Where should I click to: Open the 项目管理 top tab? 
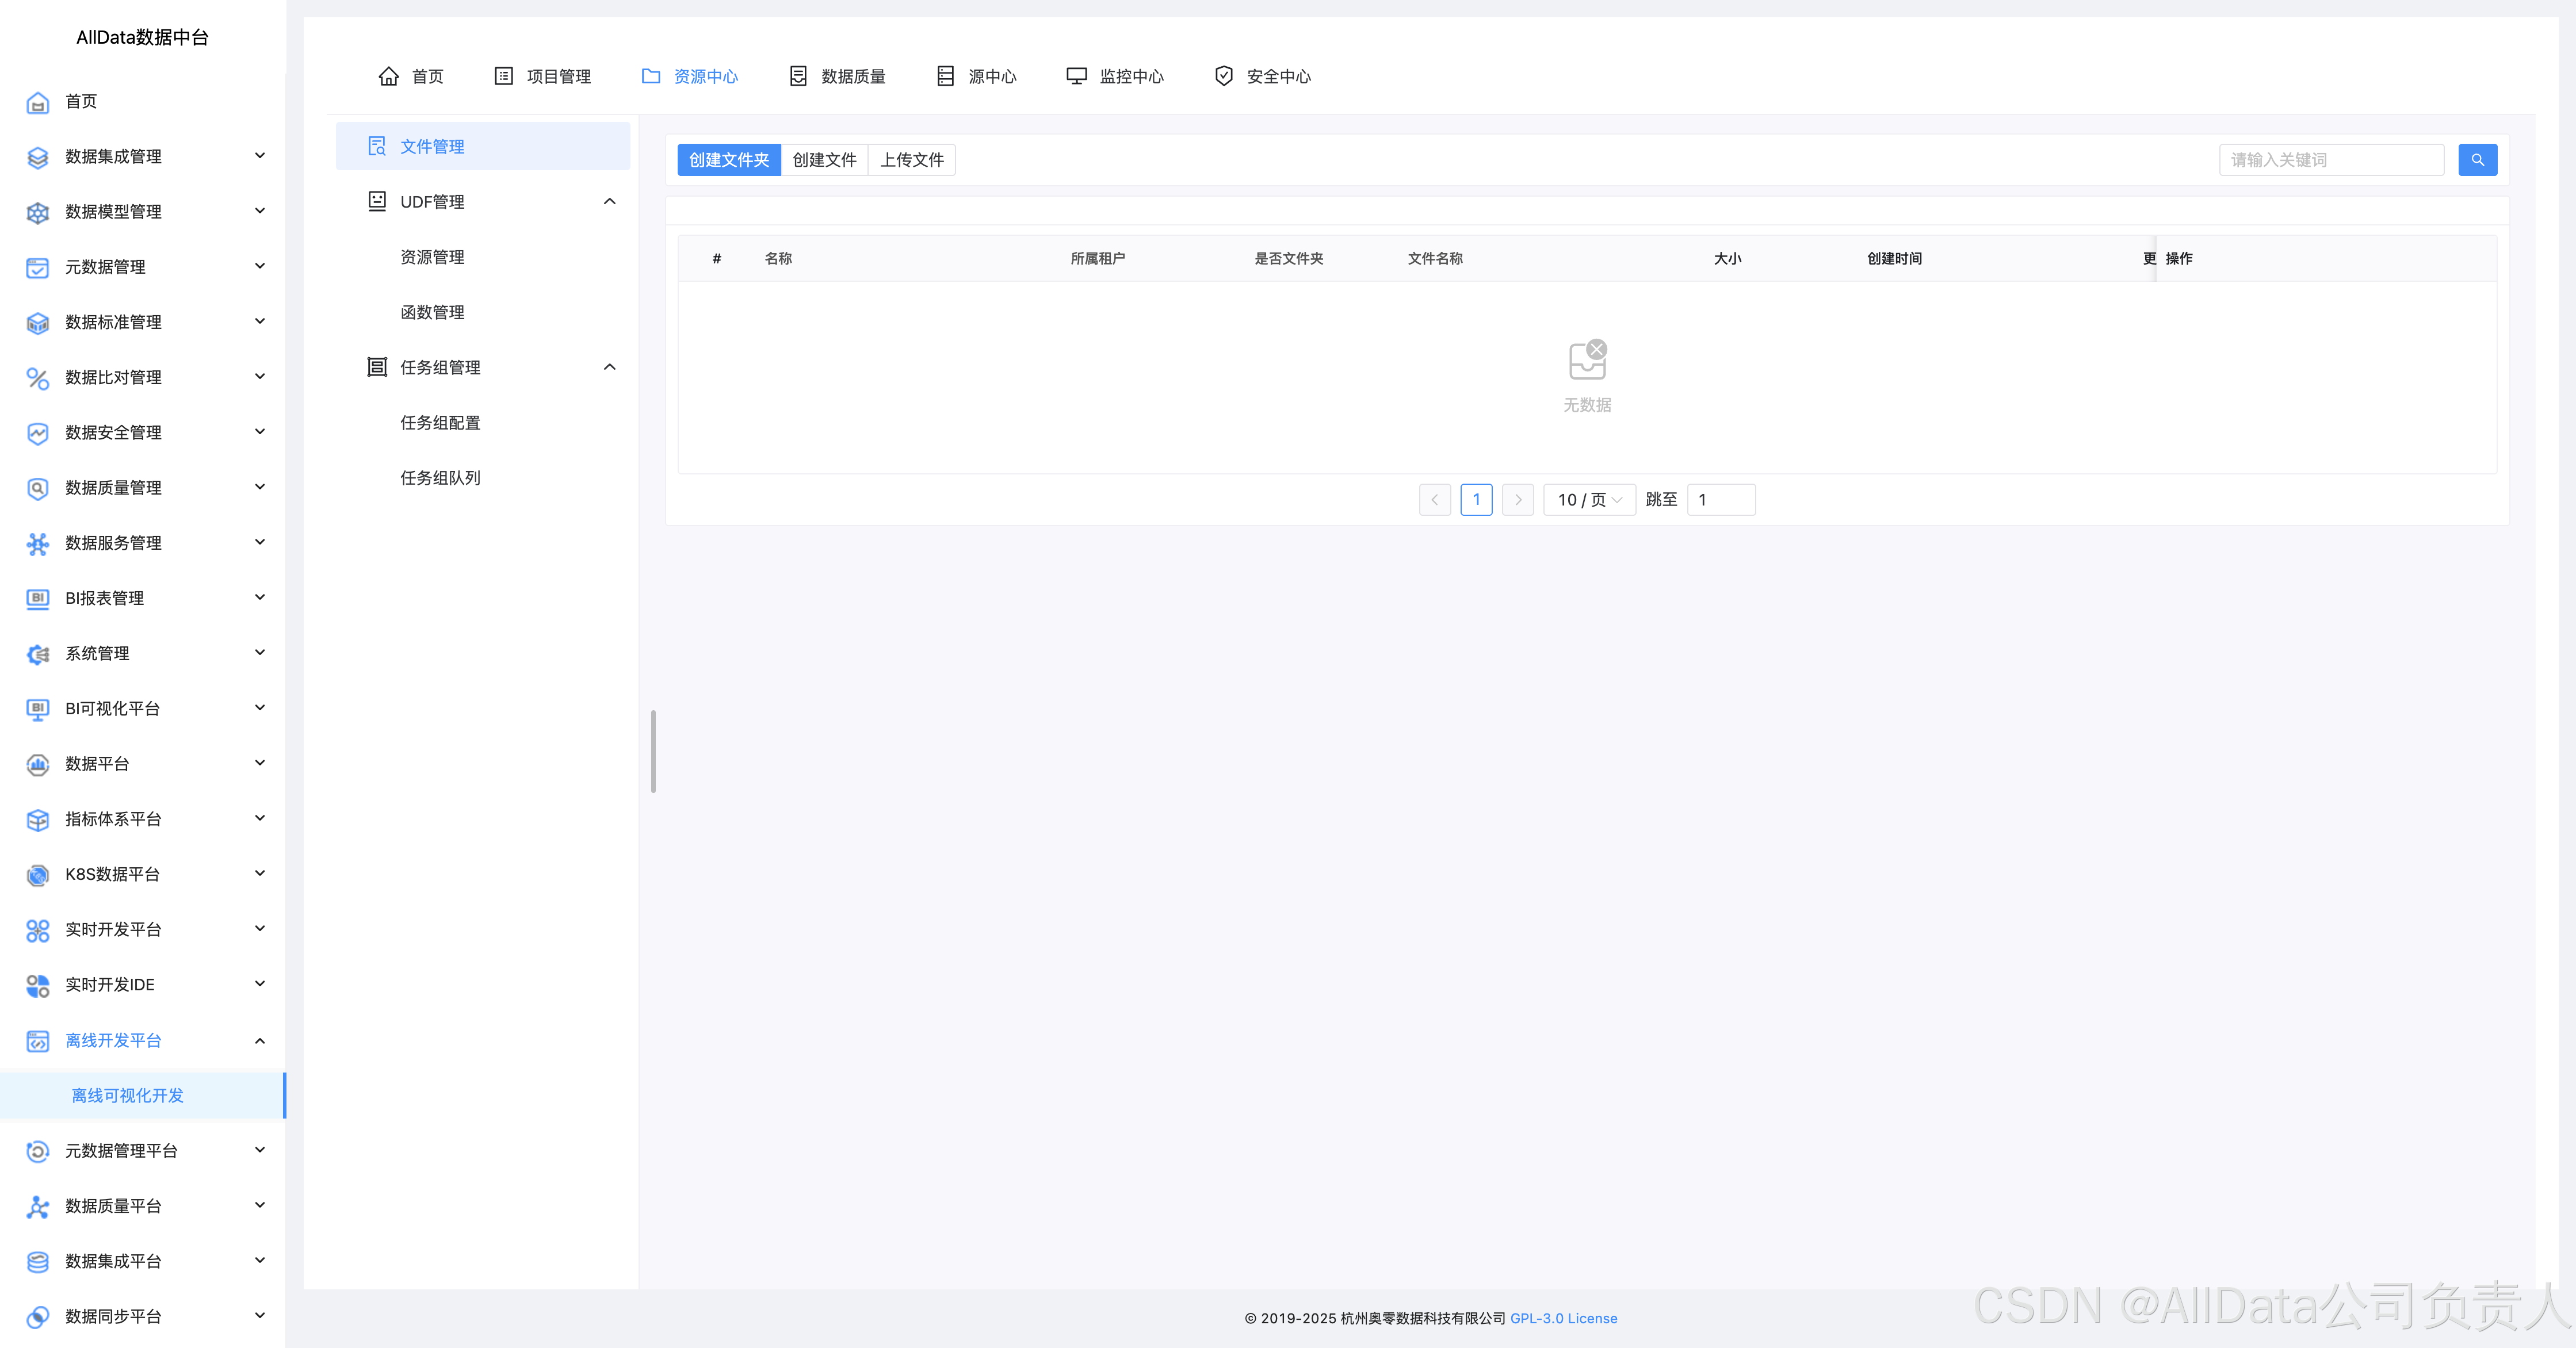pyautogui.click(x=542, y=77)
